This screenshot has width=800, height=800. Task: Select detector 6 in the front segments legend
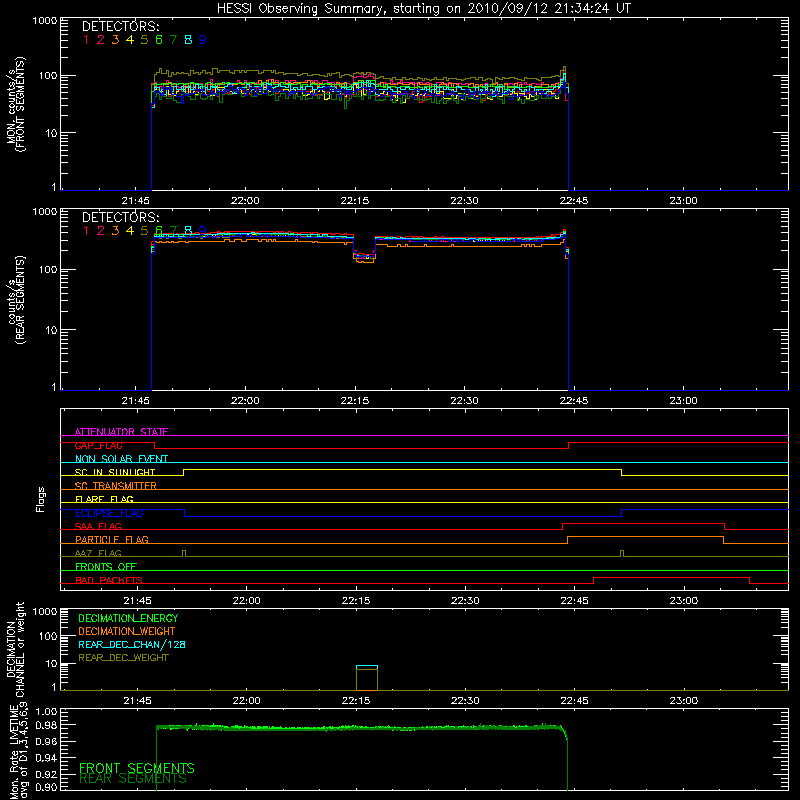pyautogui.click(x=159, y=40)
